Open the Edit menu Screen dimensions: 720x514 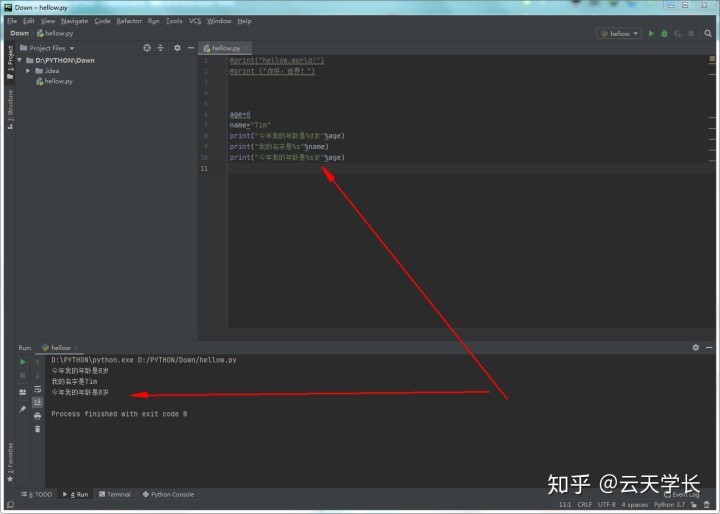point(29,21)
